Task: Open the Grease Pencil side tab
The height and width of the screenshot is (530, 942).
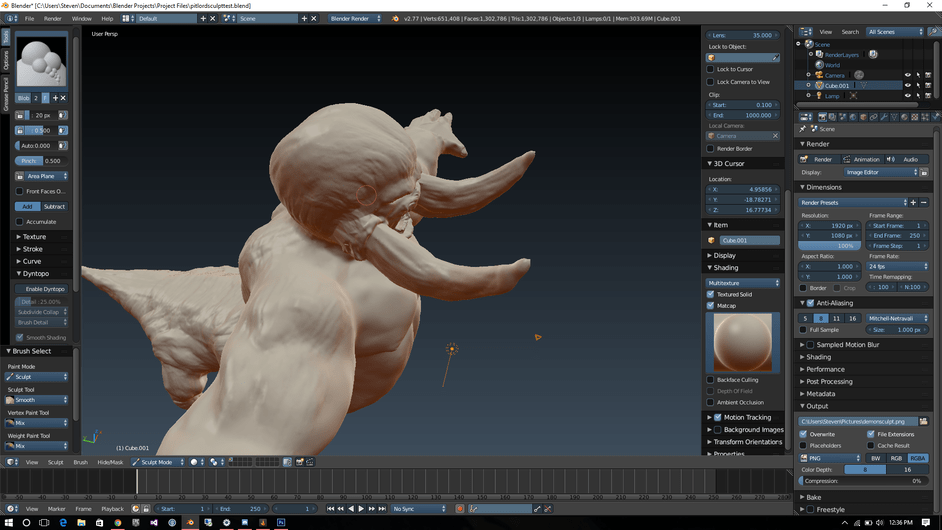Action: [x=5, y=93]
